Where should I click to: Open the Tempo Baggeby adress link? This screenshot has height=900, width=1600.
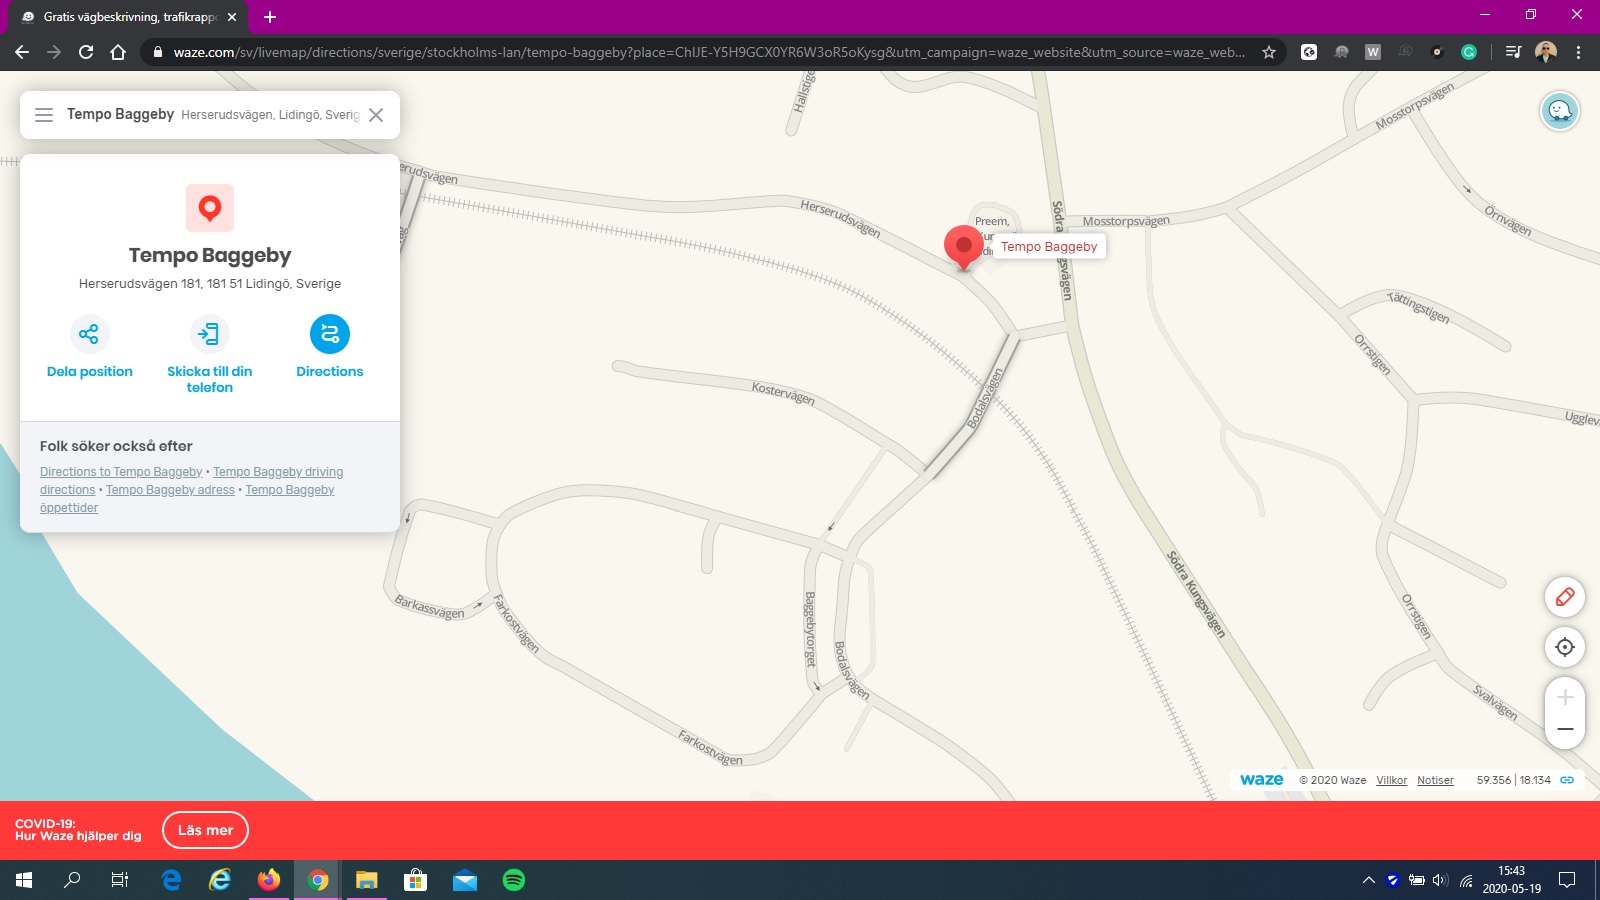pos(170,490)
